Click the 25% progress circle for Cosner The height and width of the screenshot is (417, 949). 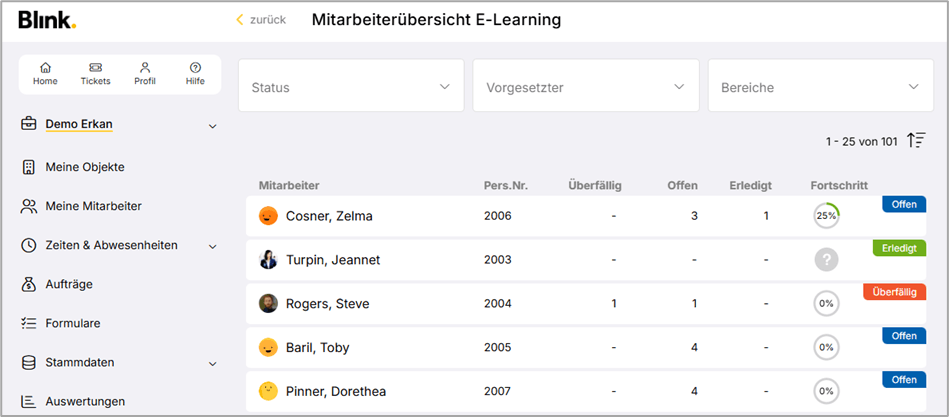pos(826,216)
